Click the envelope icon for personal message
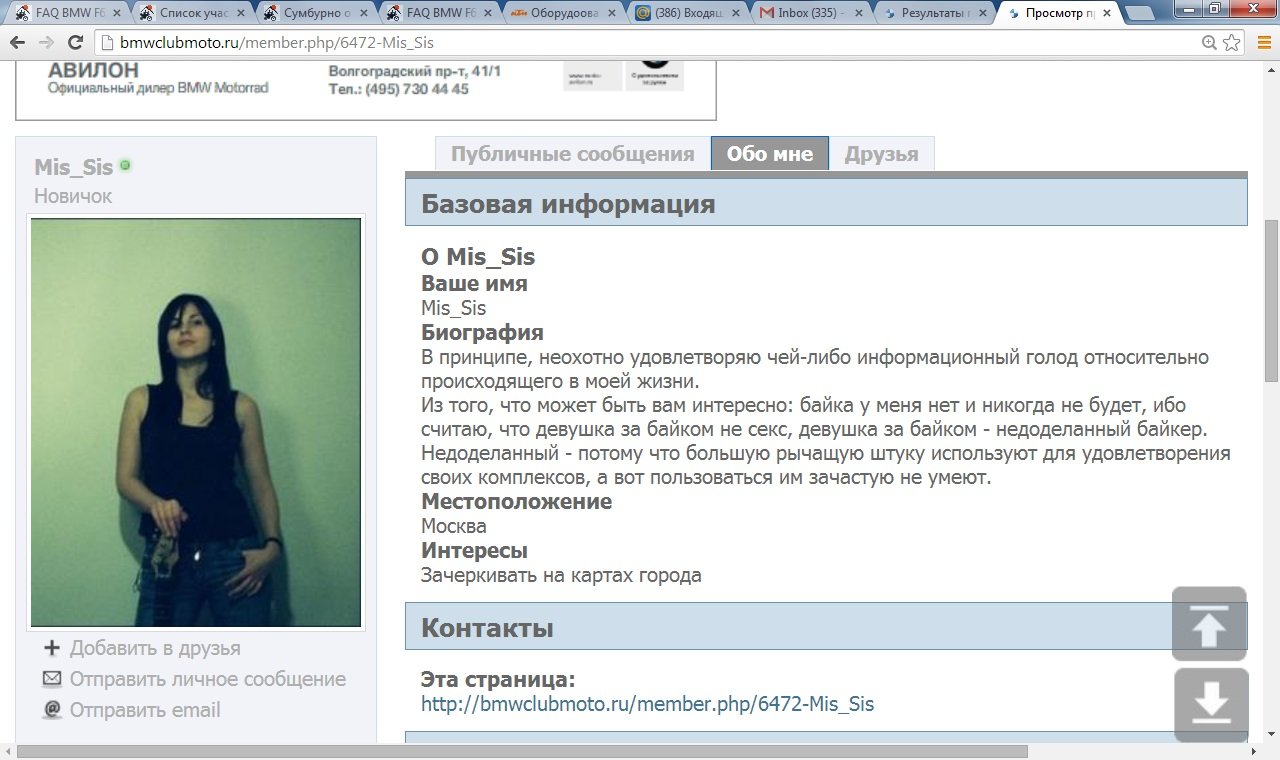The width and height of the screenshot is (1280, 760). pyautogui.click(x=52, y=679)
